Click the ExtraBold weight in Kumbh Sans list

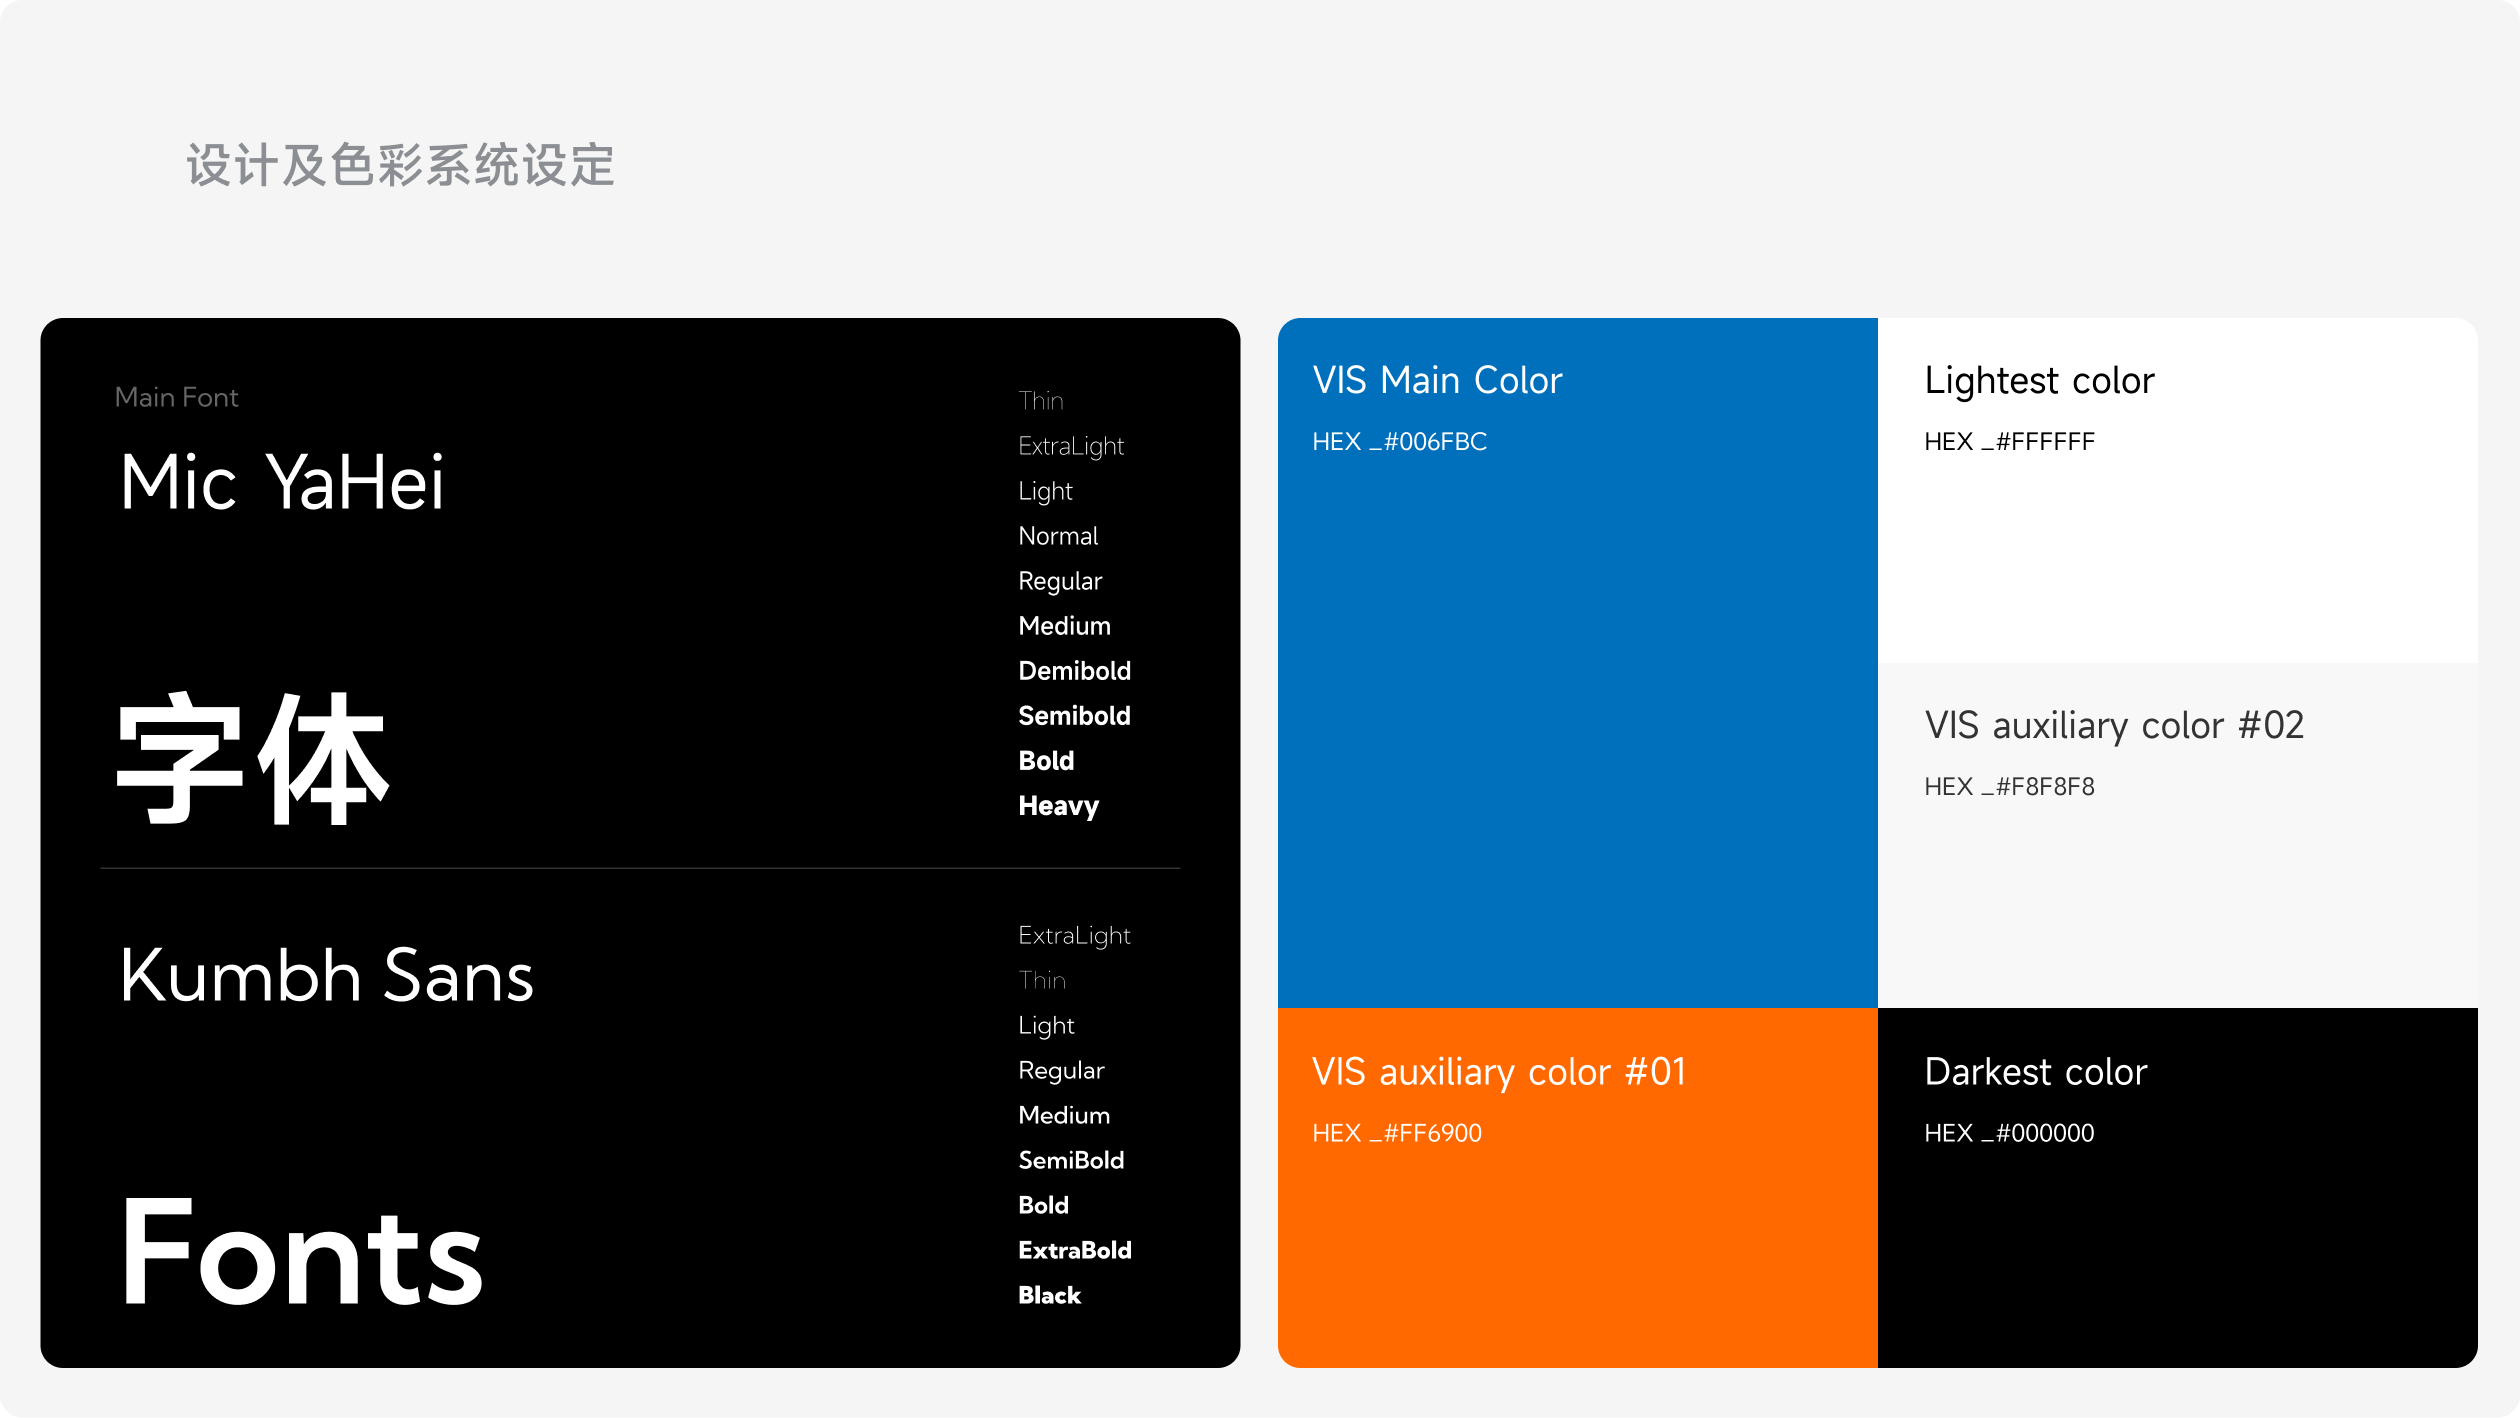click(x=1074, y=1250)
